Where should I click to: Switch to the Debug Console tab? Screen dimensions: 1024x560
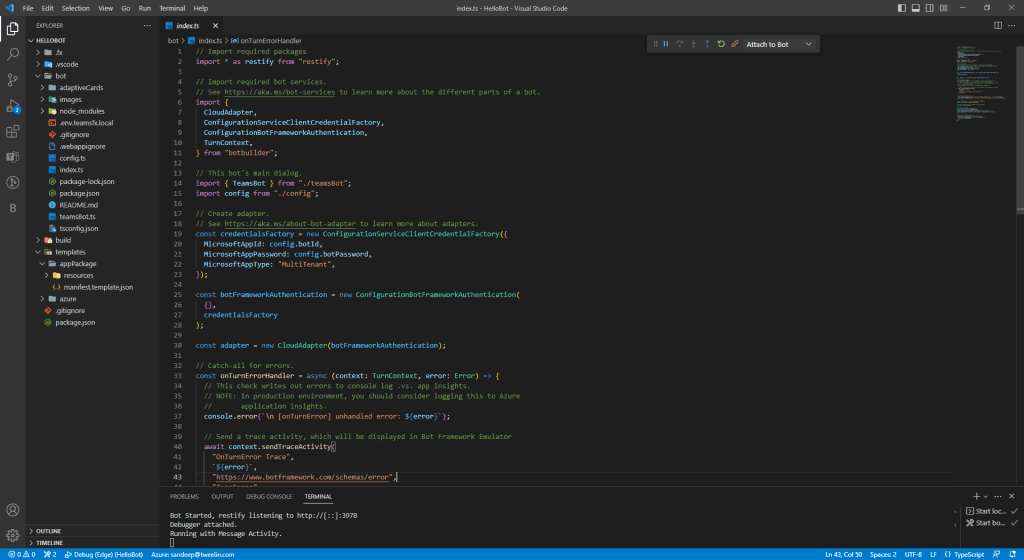click(269, 497)
